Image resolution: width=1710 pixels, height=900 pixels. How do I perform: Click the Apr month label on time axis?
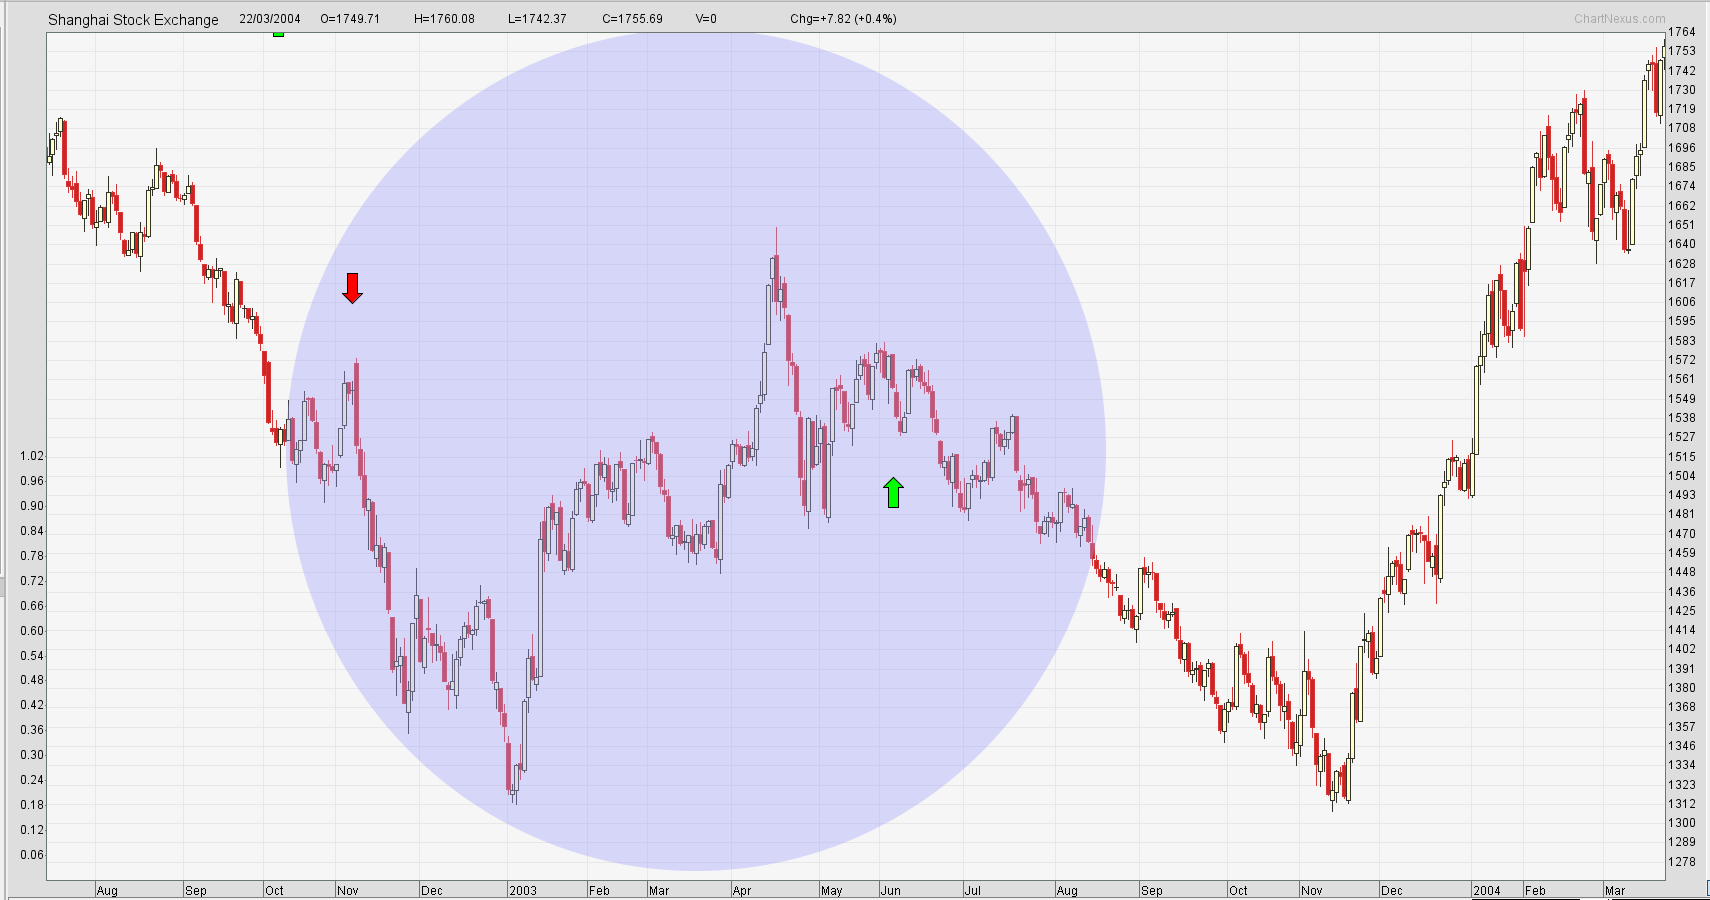(742, 890)
